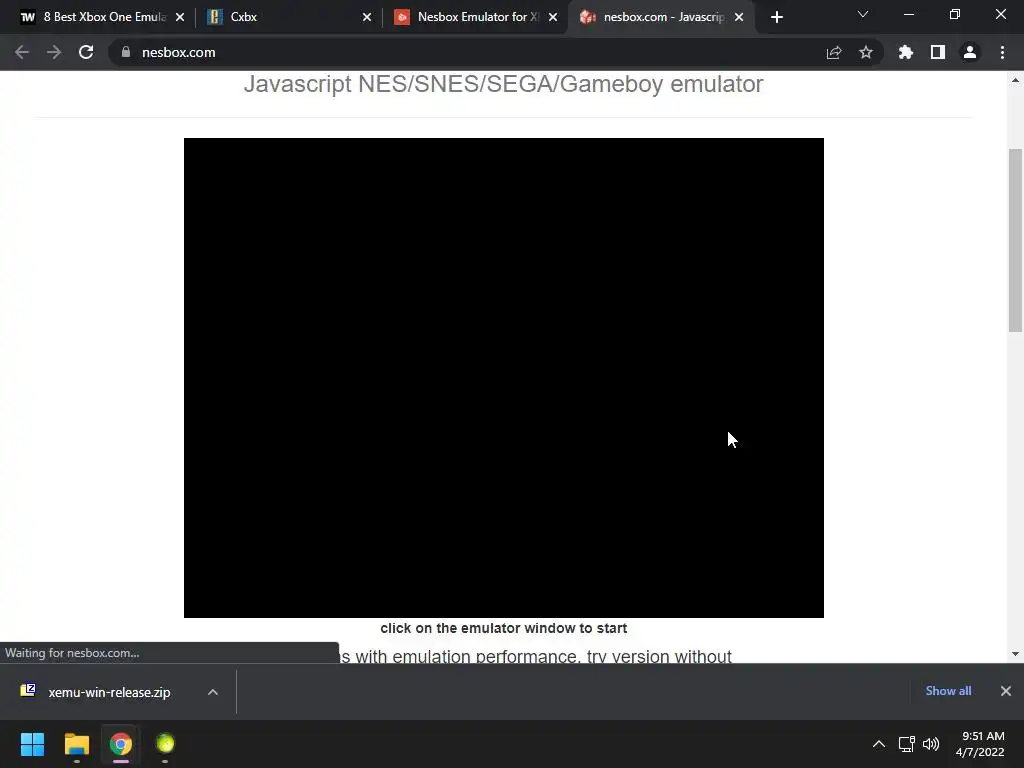Restore down the Chrome window
1024x768 pixels.
(955, 14)
